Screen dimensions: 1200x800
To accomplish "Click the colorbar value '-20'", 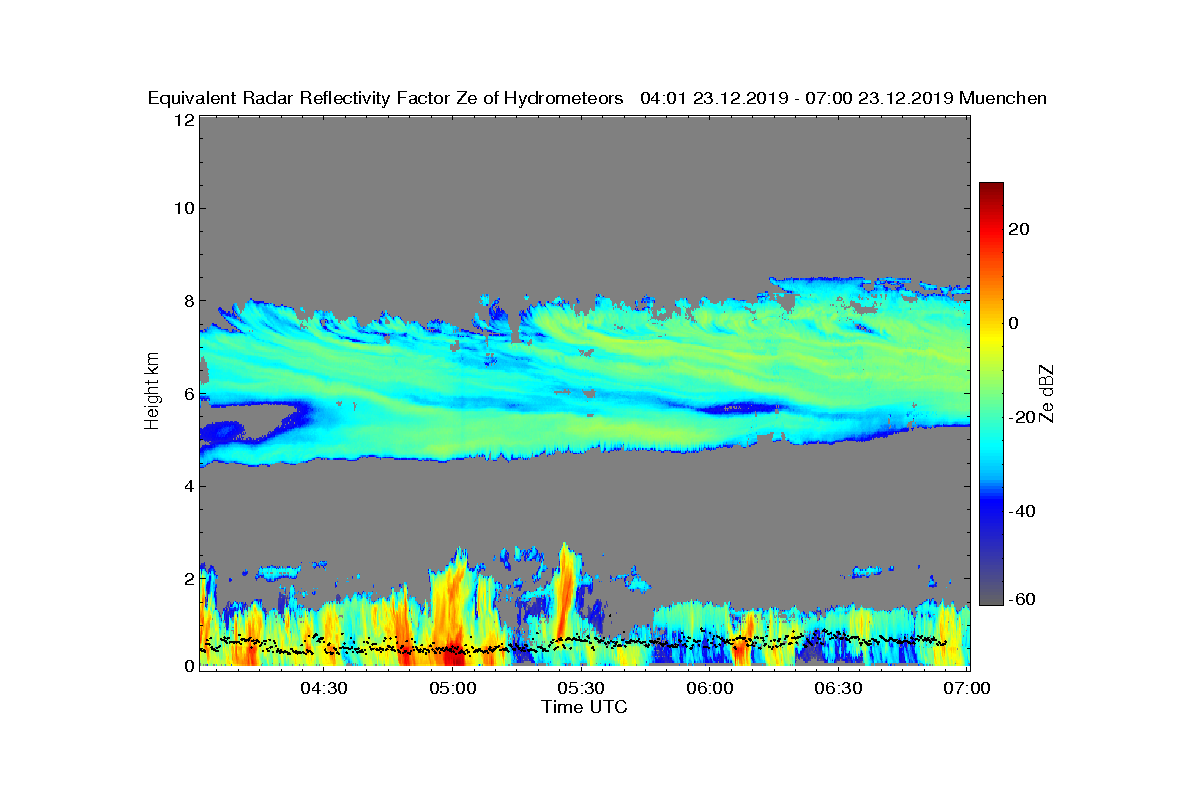I will point(1022,417).
